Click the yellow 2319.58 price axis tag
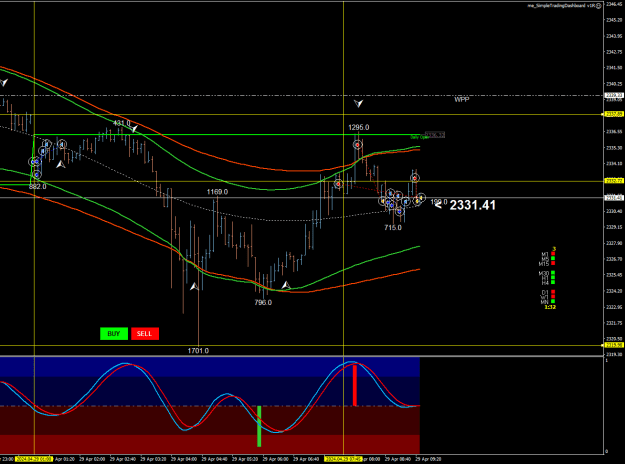Image resolution: width=625 pixels, height=464 pixels. (614, 345)
